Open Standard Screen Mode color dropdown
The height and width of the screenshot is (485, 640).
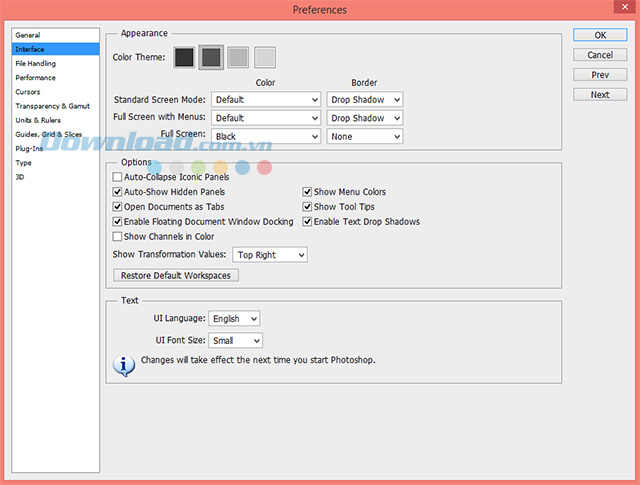pos(266,100)
